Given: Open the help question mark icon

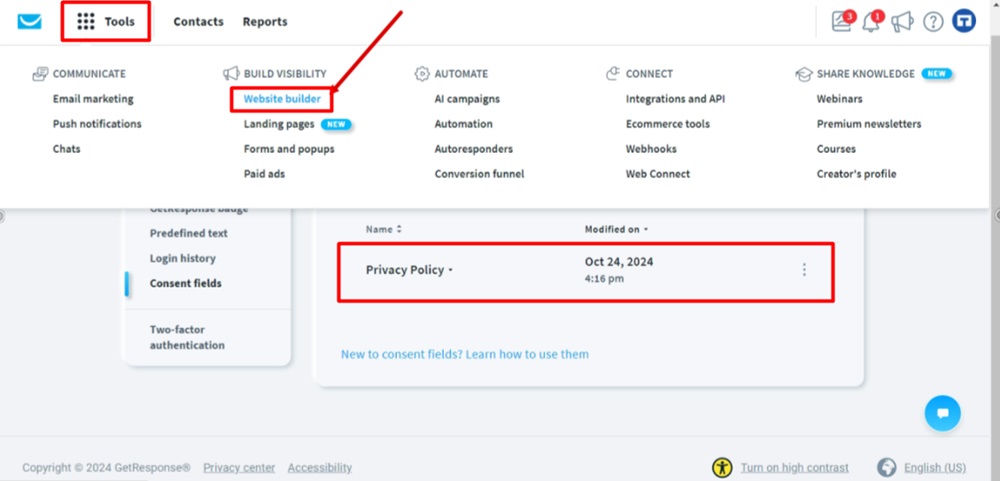Looking at the screenshot, I should click(933, 22).
